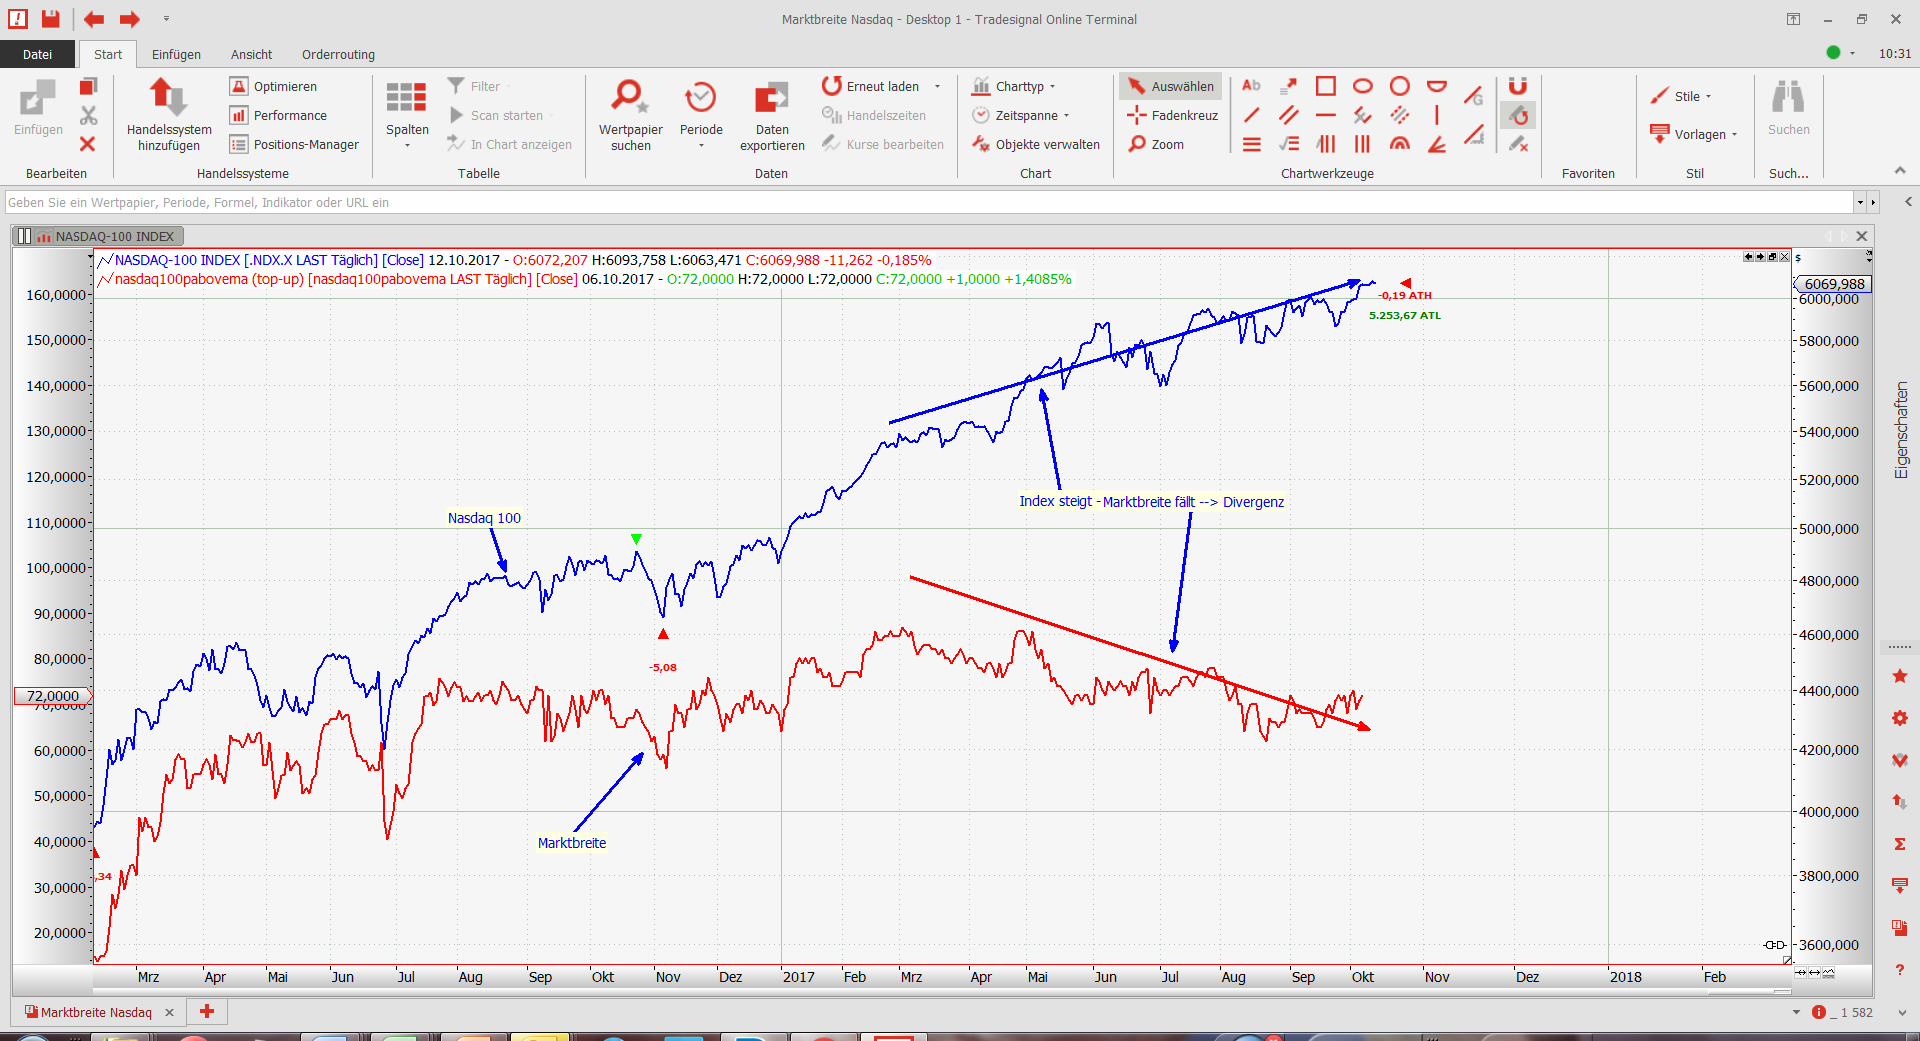
Task: Click the vertical line drawing tool
Action: [1436, 115]
